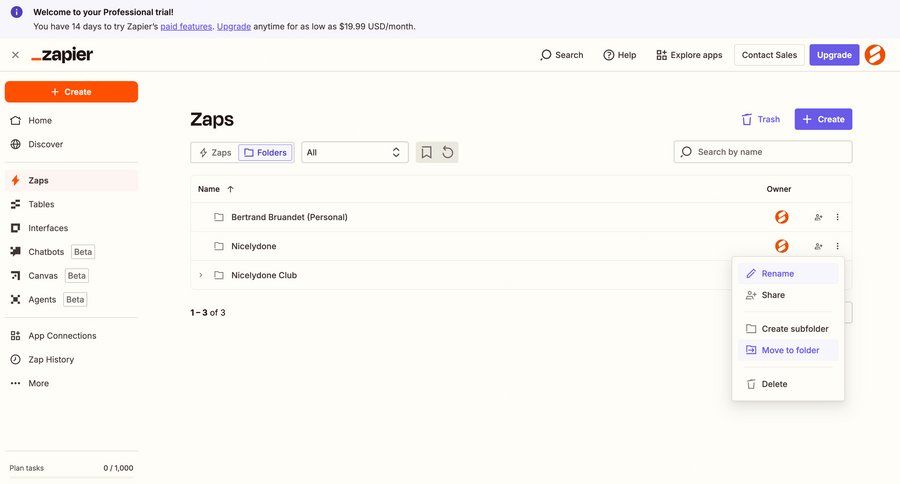The width and height of the screenshot is (900, 484).
Task: Follow the paid features link
Action: 186,26
